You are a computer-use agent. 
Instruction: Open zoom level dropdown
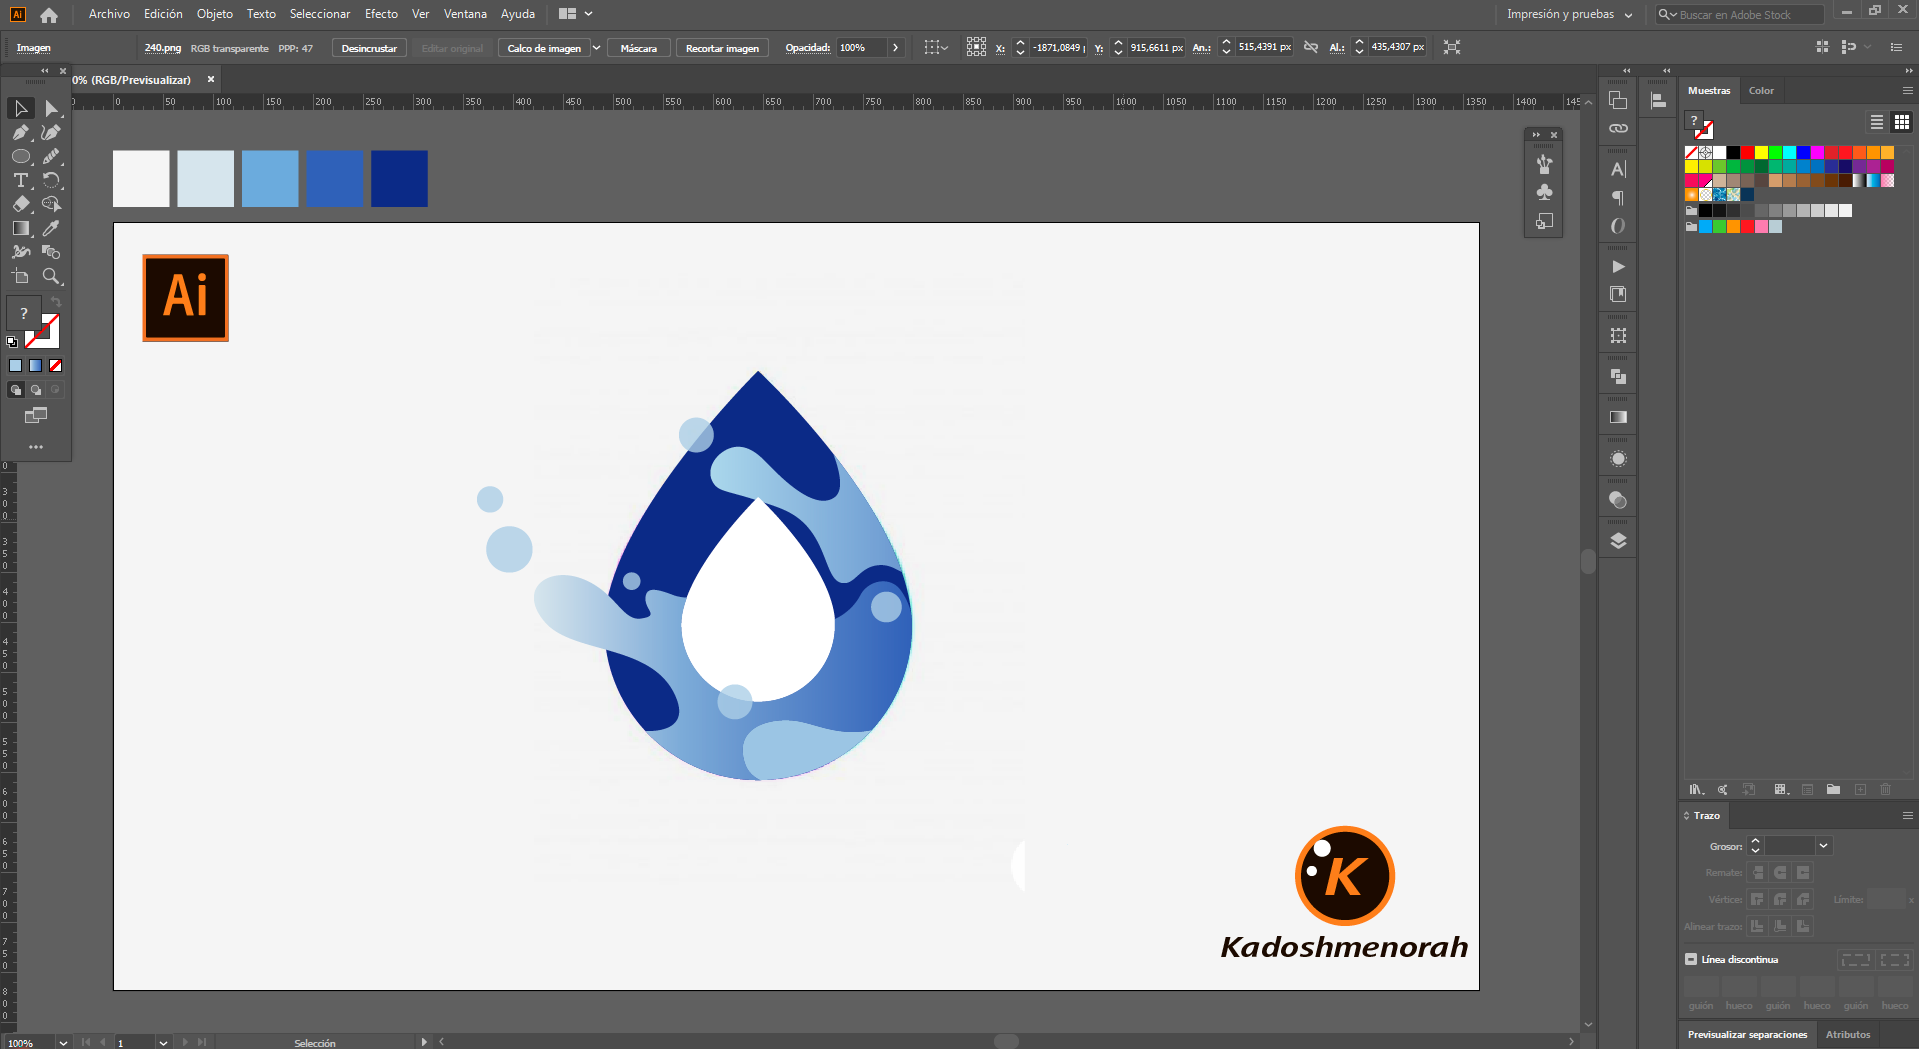pos(63,1042)
